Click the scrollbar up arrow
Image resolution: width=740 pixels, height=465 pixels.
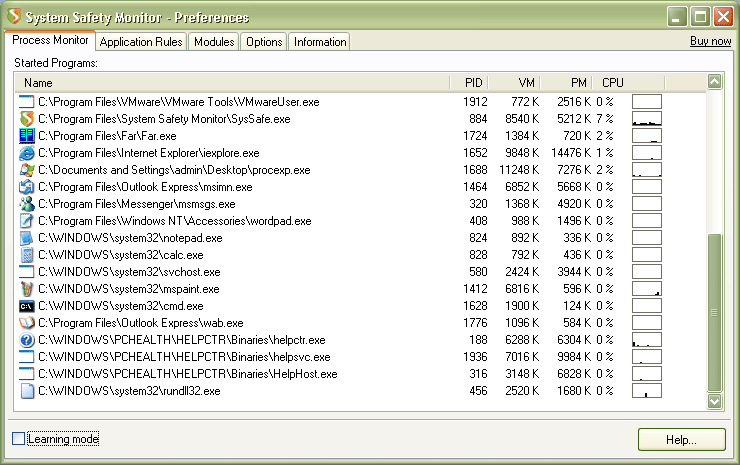pos(715,82)
